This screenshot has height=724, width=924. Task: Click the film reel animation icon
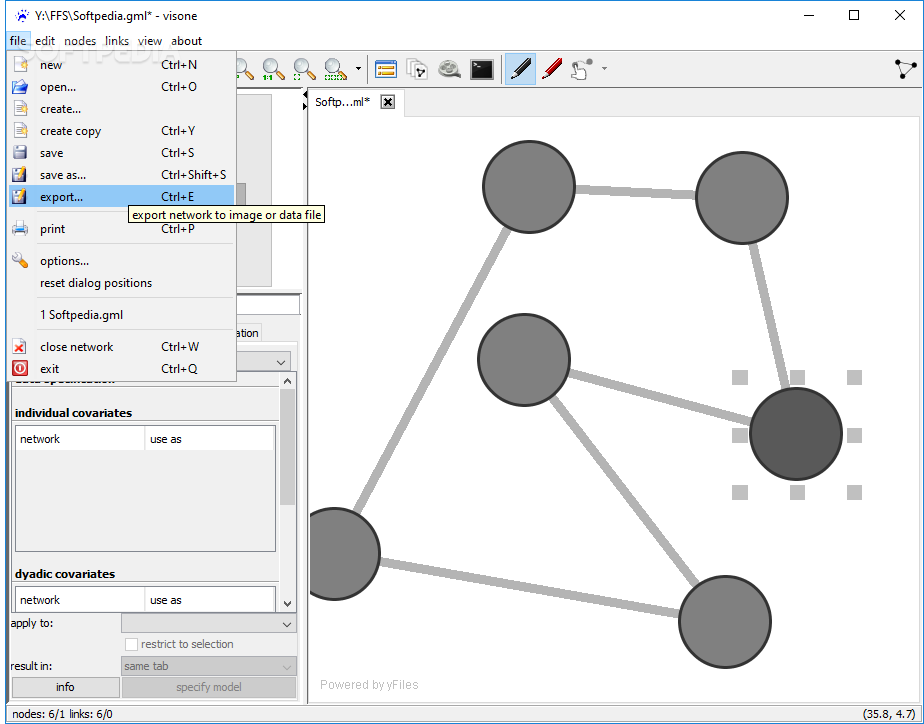pyautogui.click(x=449, y=70)
